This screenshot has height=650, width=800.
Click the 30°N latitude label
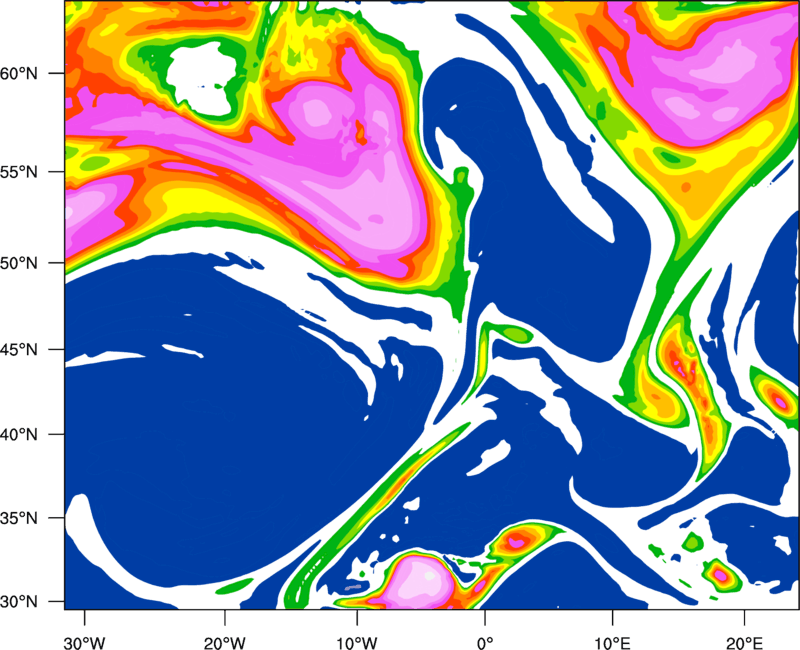click(x=19, y=602)
